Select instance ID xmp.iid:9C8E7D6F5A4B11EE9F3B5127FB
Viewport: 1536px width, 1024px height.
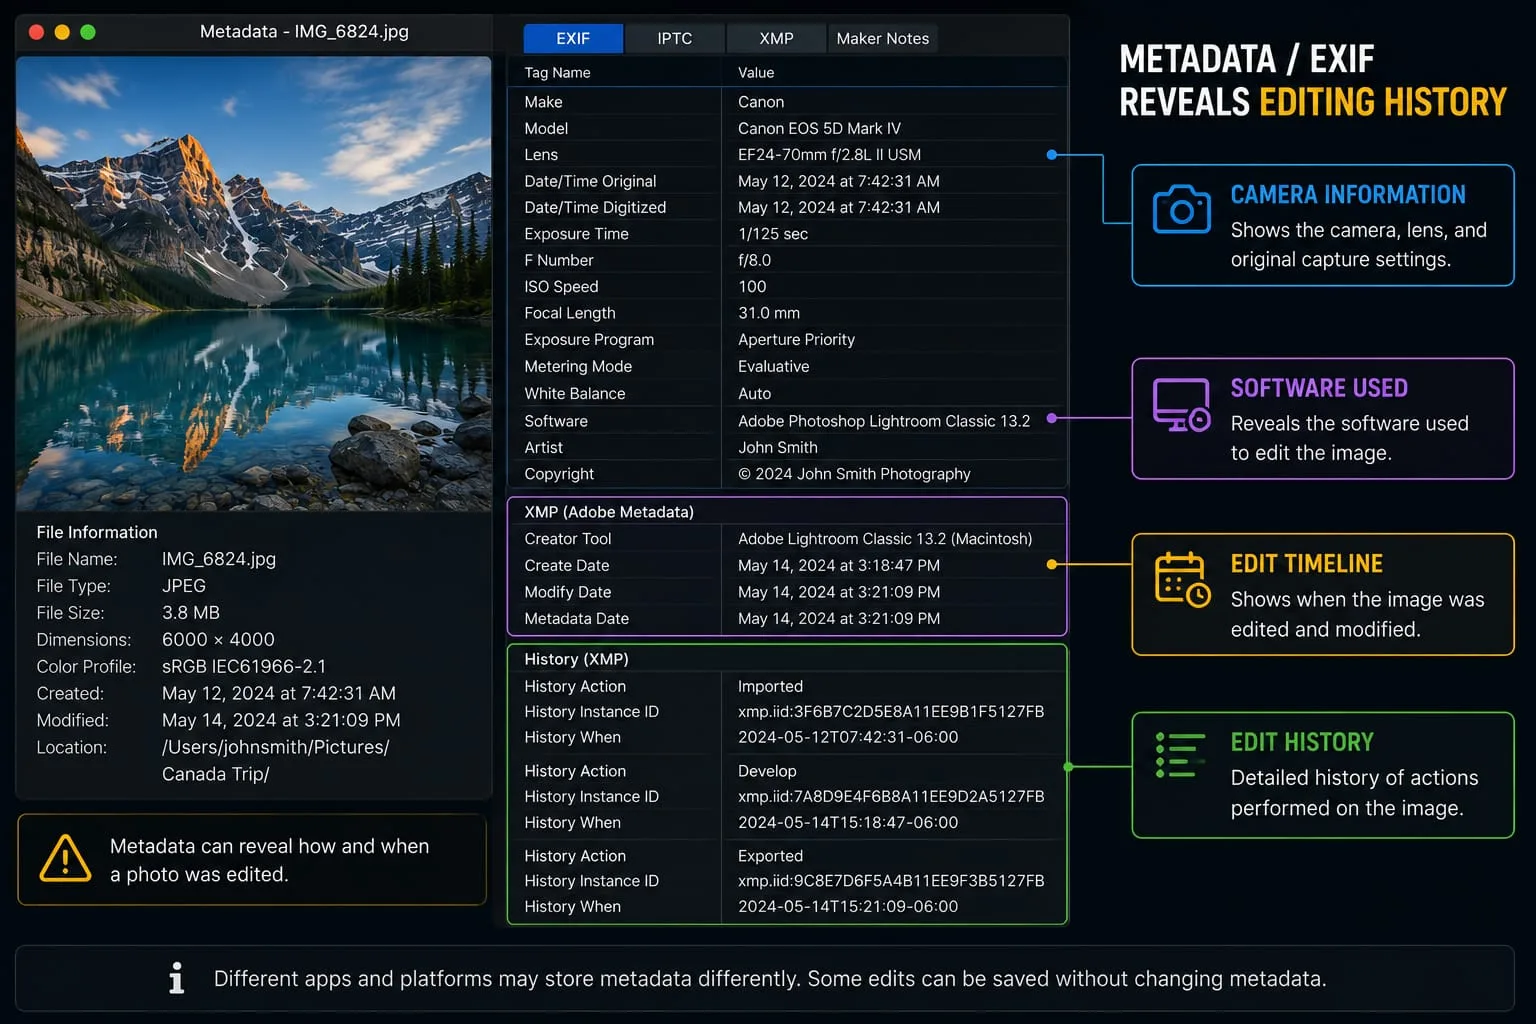(x=891, y=881)
